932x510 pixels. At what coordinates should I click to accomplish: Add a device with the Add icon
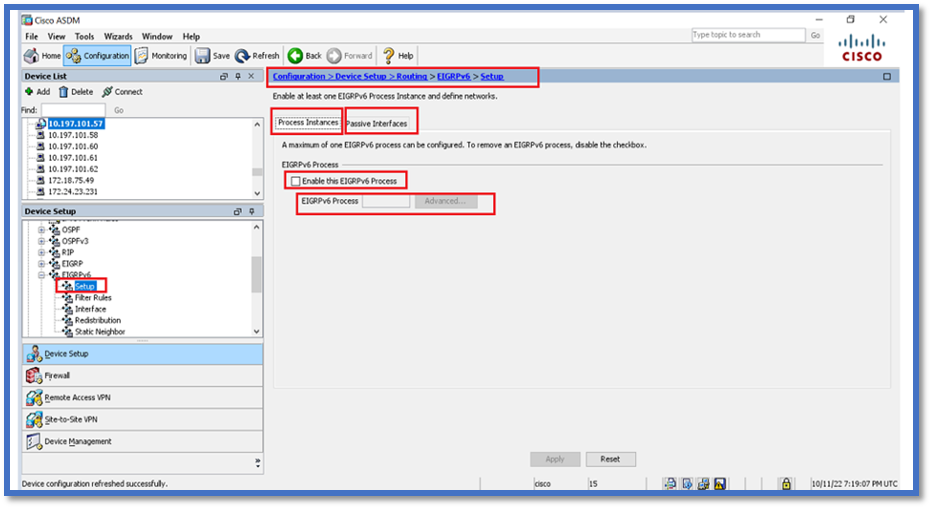click(x=37, y=92)
